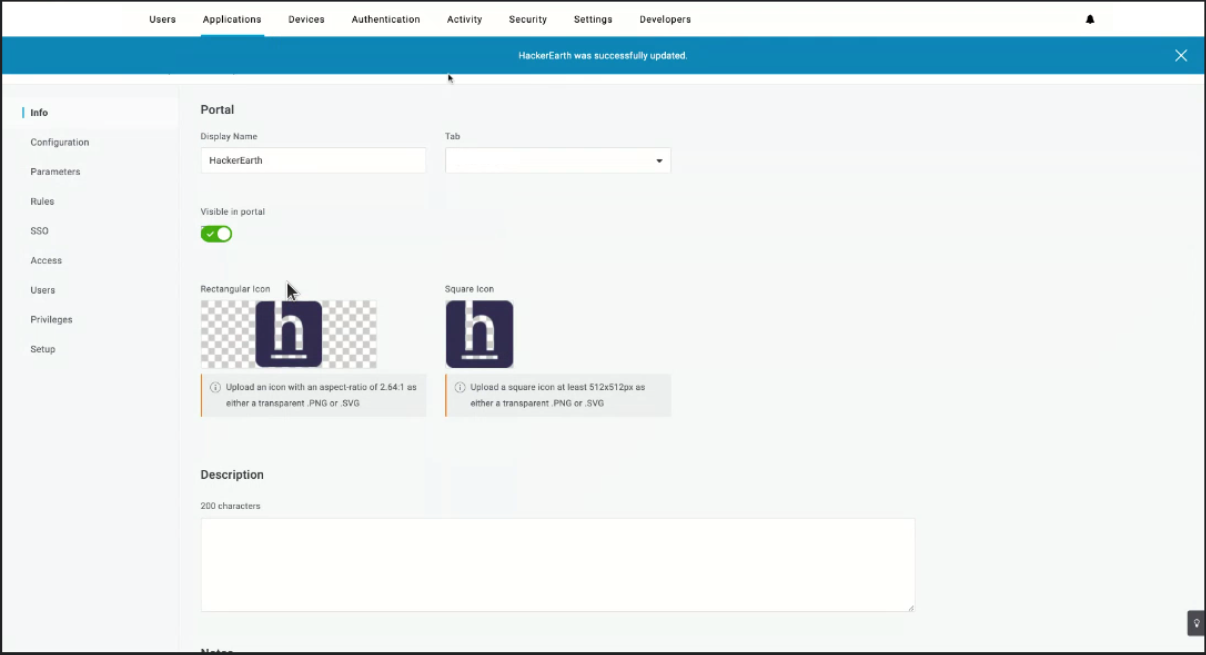The height and width of the screenshot is (655, 1206).
Task: Open the Rules sidebar section
Action: 42,201
